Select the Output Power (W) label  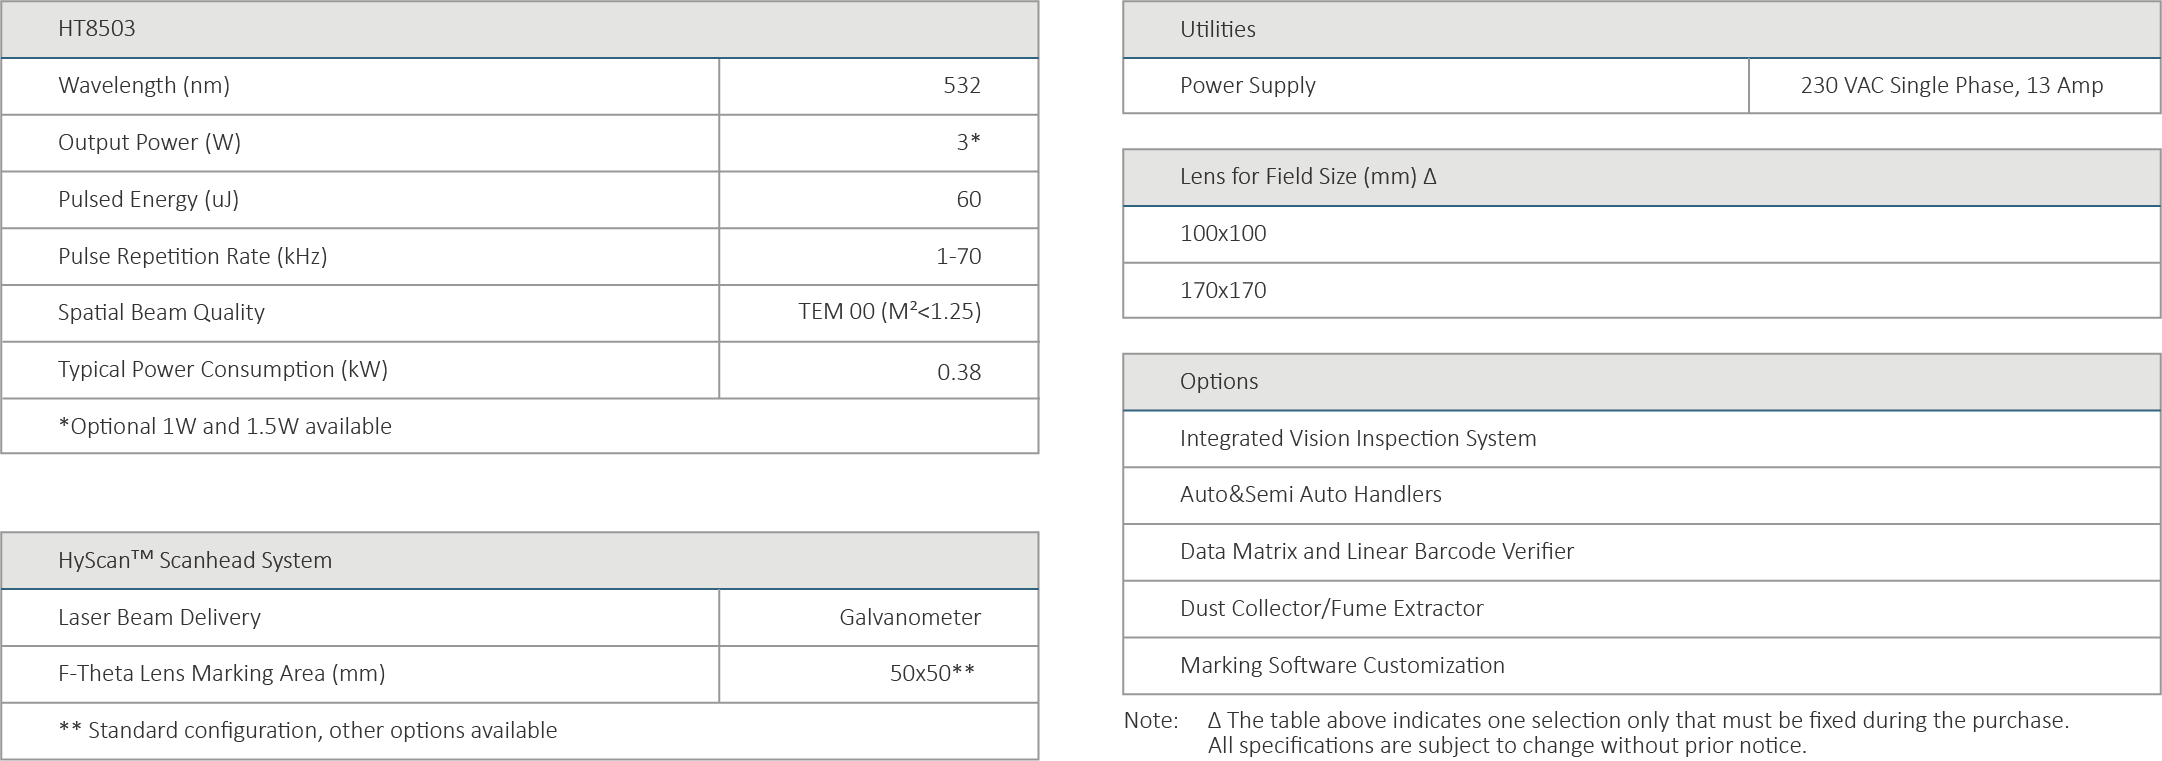tap(149, 143)
